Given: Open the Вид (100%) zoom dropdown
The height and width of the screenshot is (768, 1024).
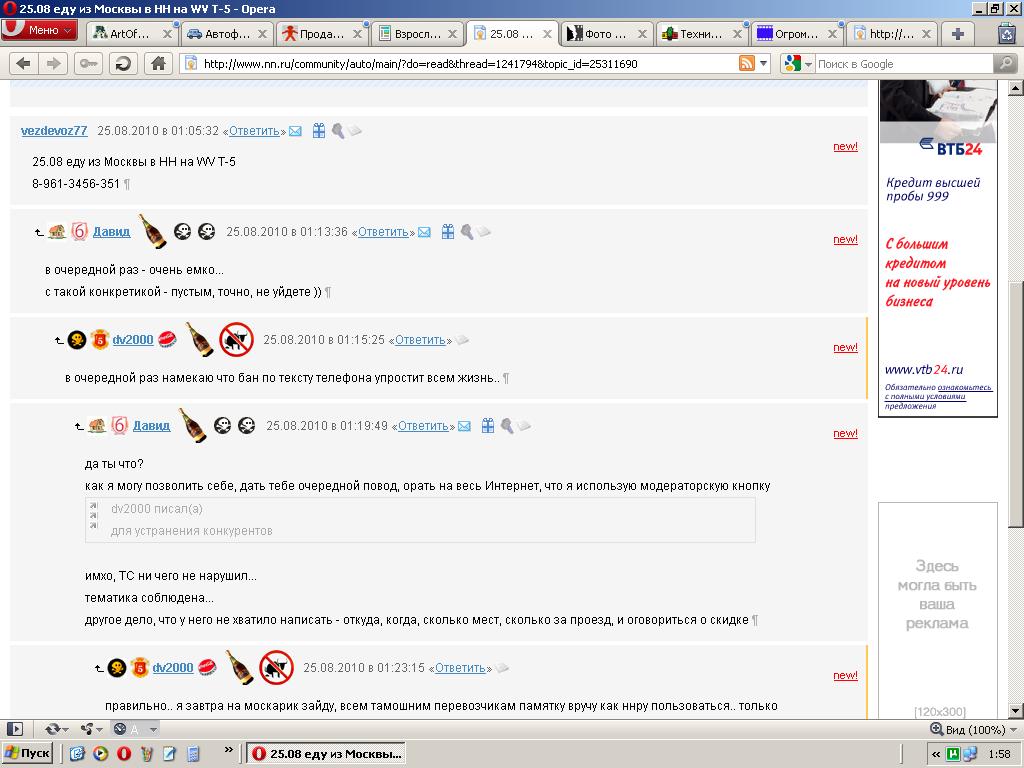Looking at the screenshot, I should point(974,729).
